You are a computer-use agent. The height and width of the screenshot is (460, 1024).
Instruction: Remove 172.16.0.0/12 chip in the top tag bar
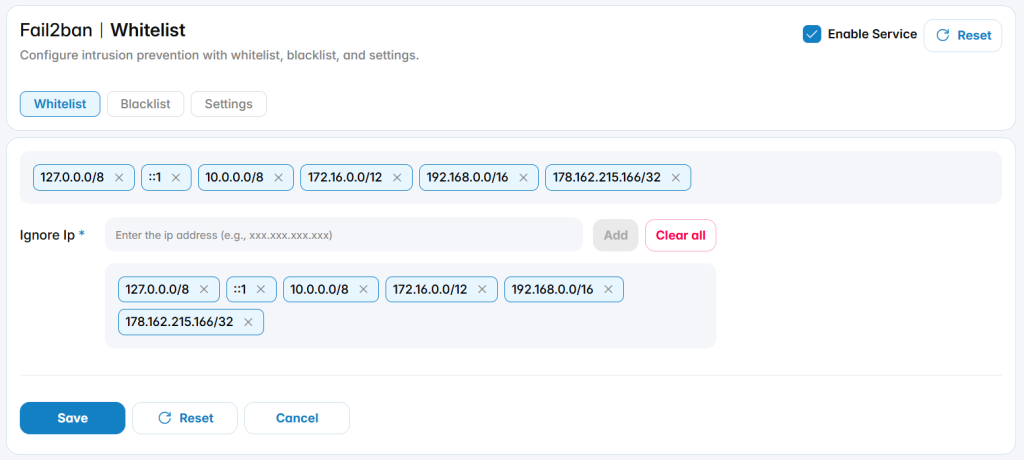(397, 178)
